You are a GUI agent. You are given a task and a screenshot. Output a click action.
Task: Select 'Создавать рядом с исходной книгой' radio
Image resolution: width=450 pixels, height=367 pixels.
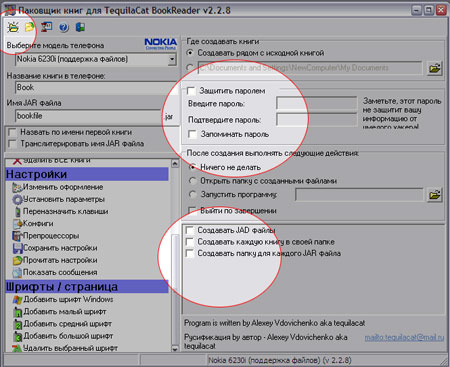190,53
